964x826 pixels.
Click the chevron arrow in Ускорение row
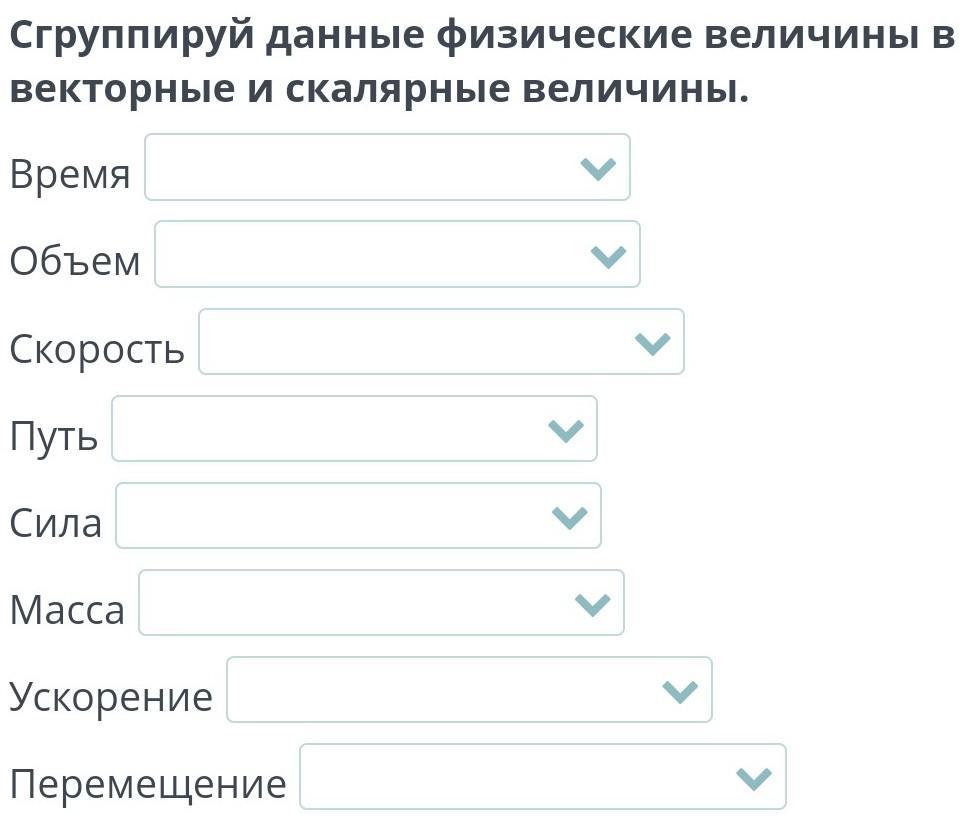click(x=680, y=691)
